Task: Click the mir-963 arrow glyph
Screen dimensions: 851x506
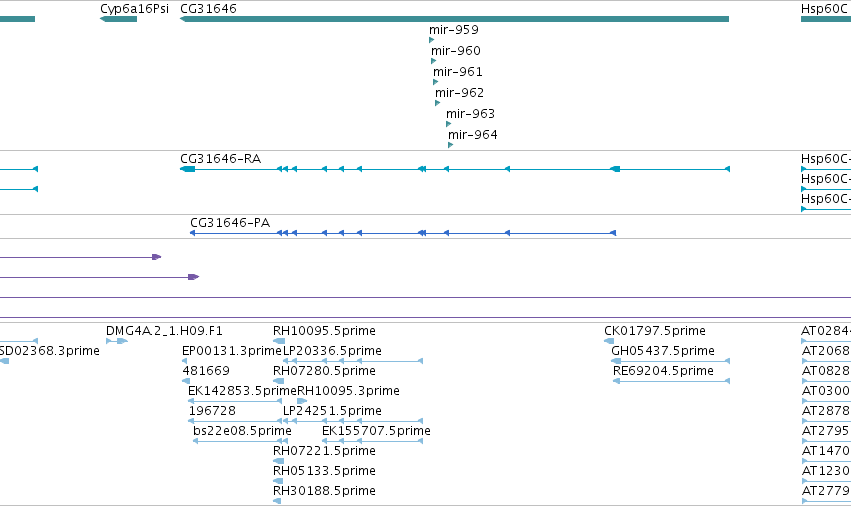Action: coord(448,124)
